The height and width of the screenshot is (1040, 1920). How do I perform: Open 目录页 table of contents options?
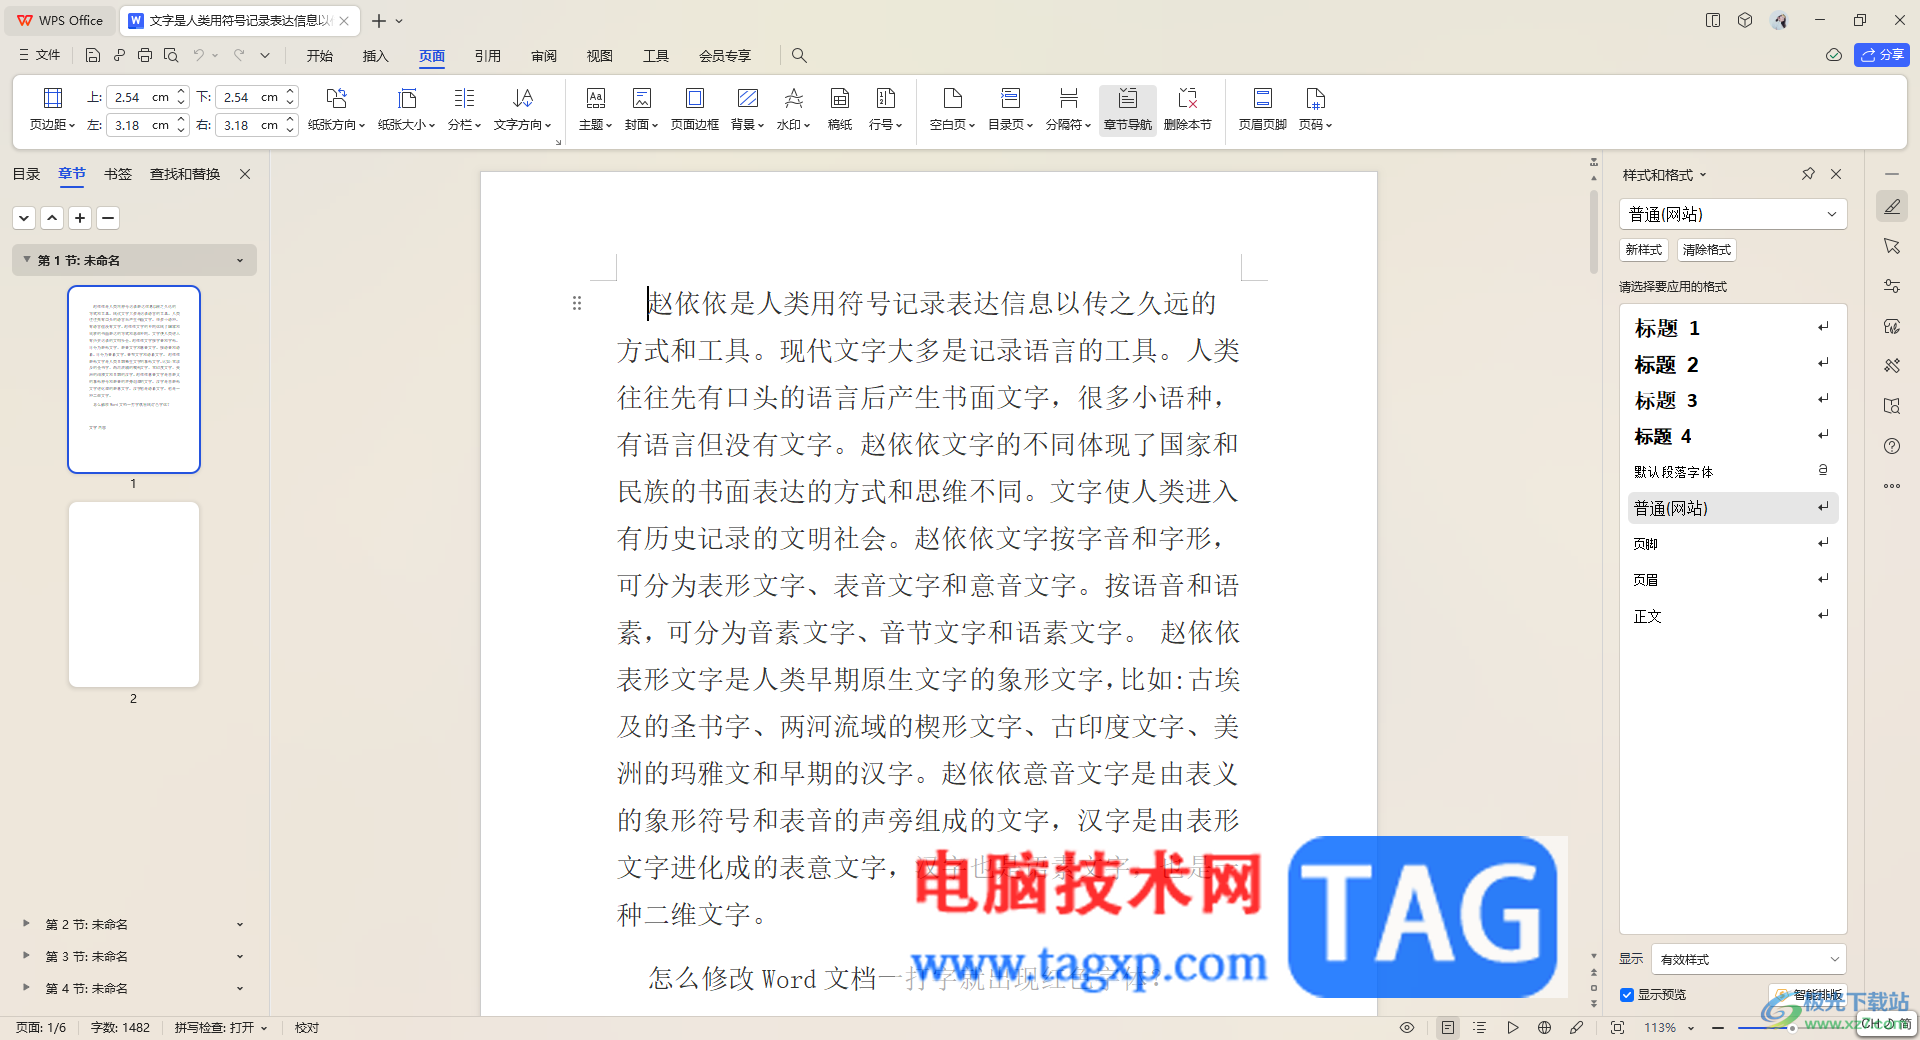point(1010,109)
